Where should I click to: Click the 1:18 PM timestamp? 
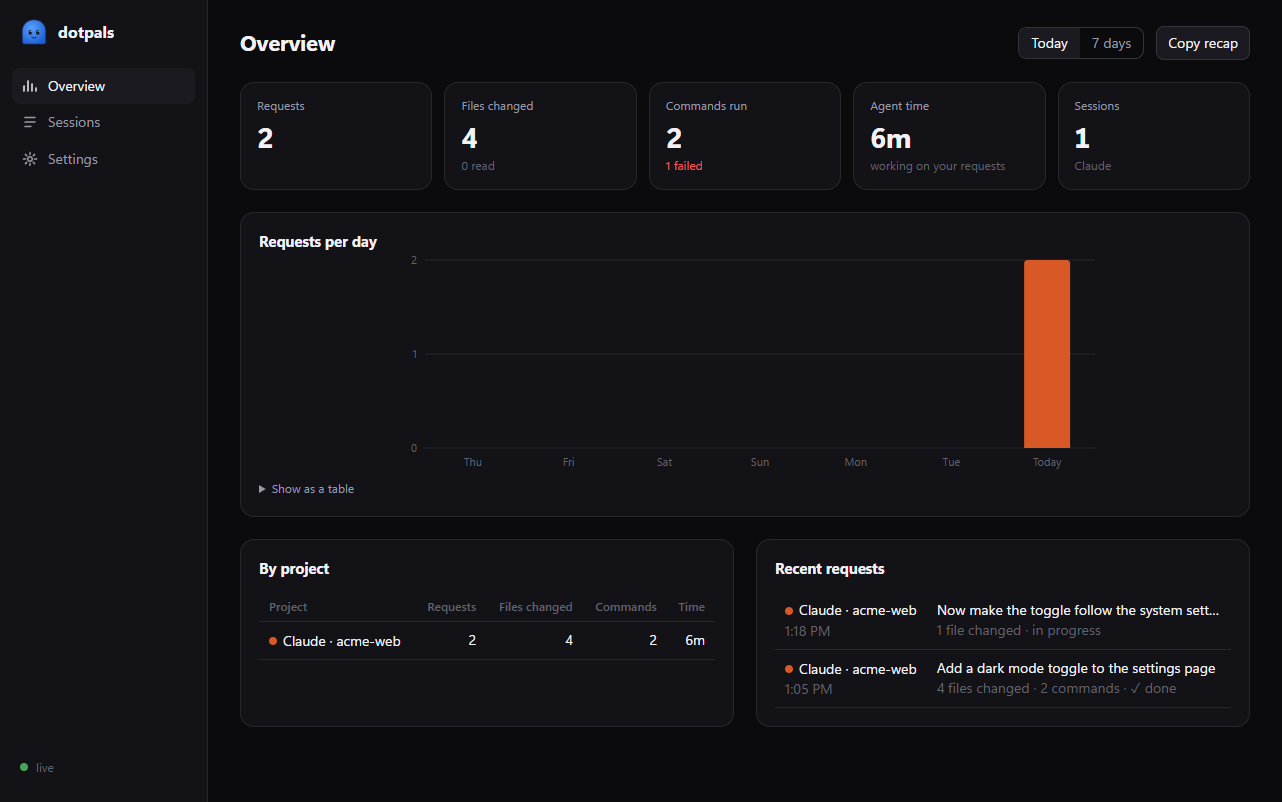click(808, 631)
